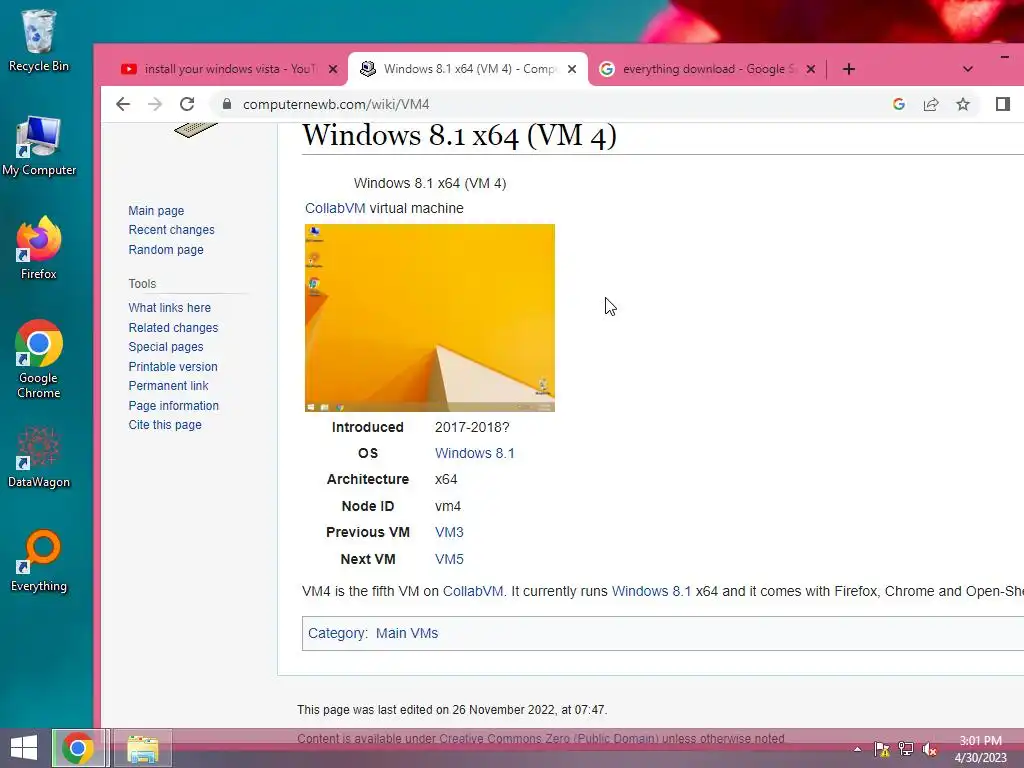This screenshot has width=1024, height=768.
Task: Launch Google Chrome desktop shortcut
Action: coord(39,359)
